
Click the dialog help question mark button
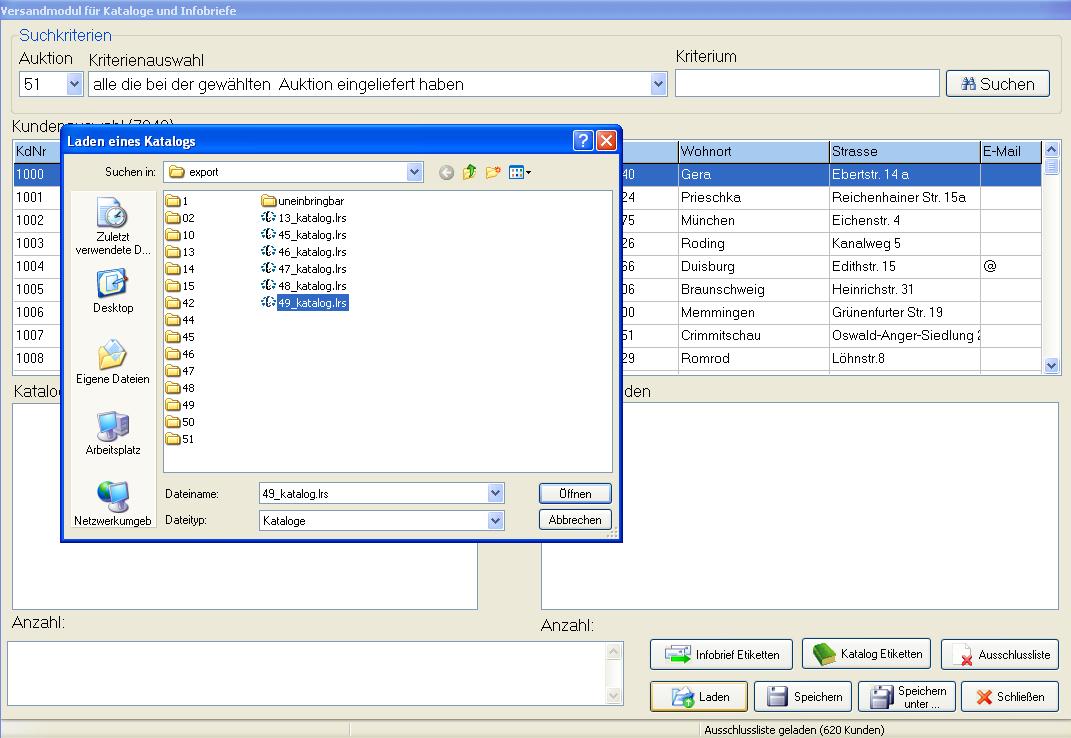[x=583, y=141]
